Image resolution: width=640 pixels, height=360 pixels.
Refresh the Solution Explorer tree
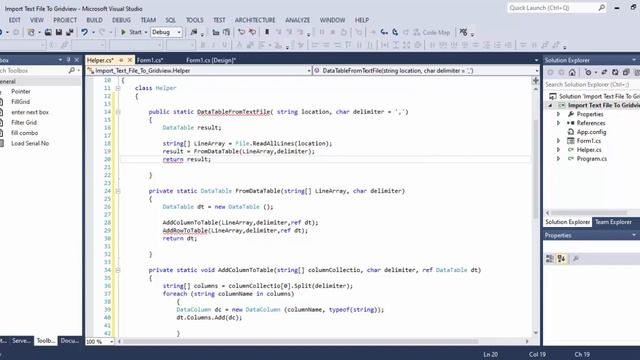click(615, 72)
